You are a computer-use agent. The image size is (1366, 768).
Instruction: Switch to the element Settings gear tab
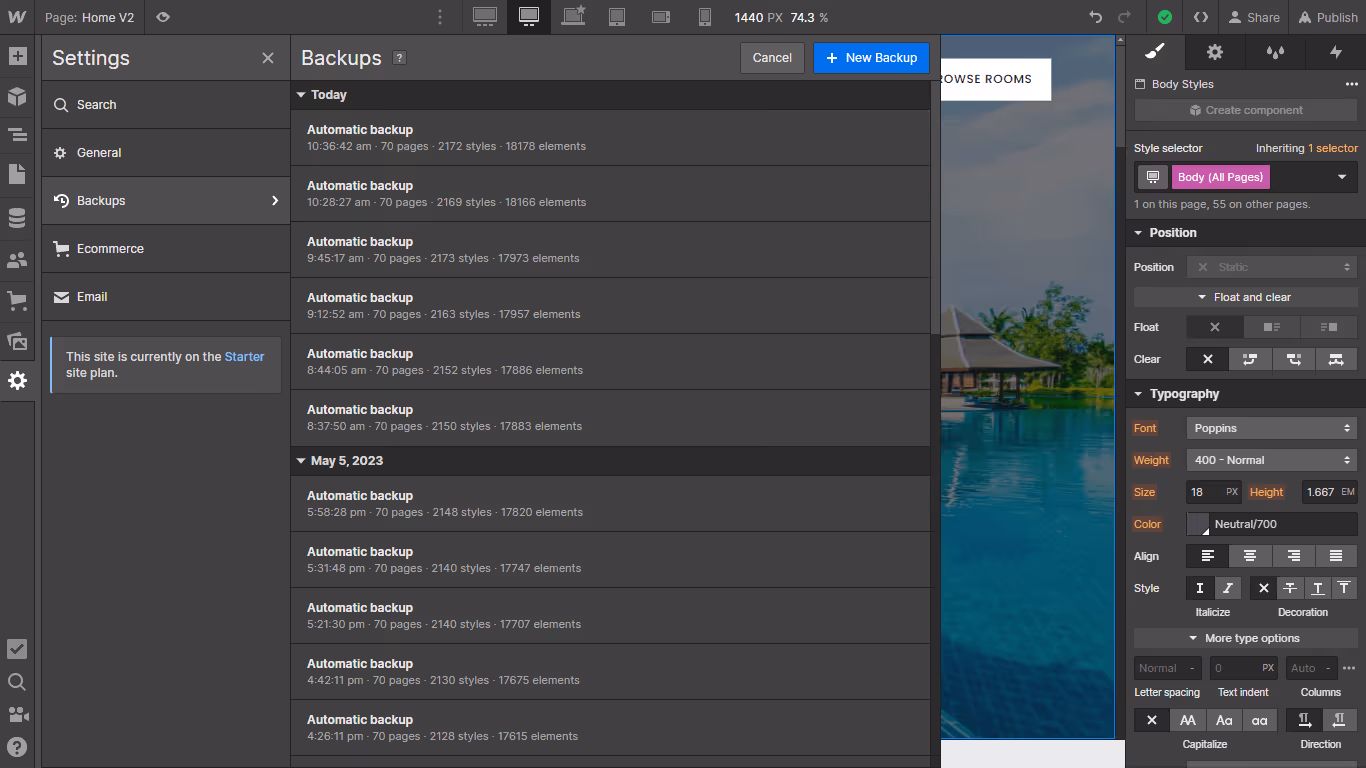coord(1215,52)
